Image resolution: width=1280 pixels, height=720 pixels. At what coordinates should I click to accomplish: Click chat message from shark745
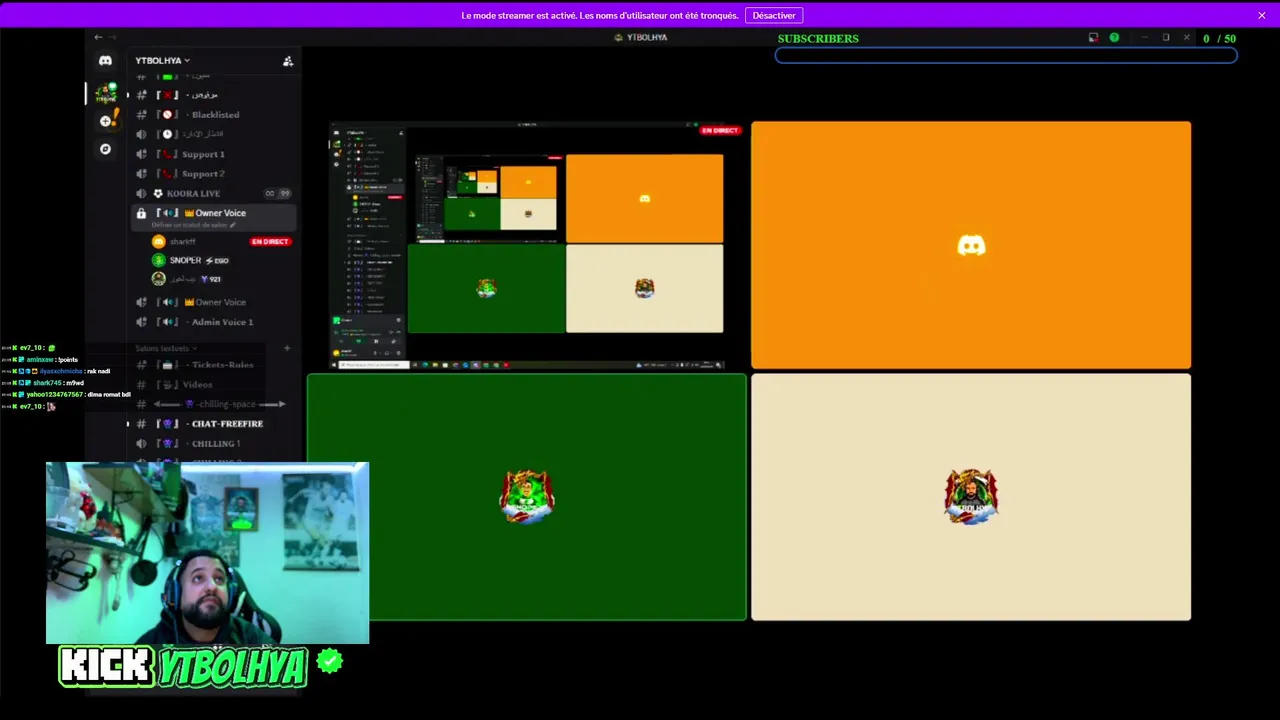(43, 383)
